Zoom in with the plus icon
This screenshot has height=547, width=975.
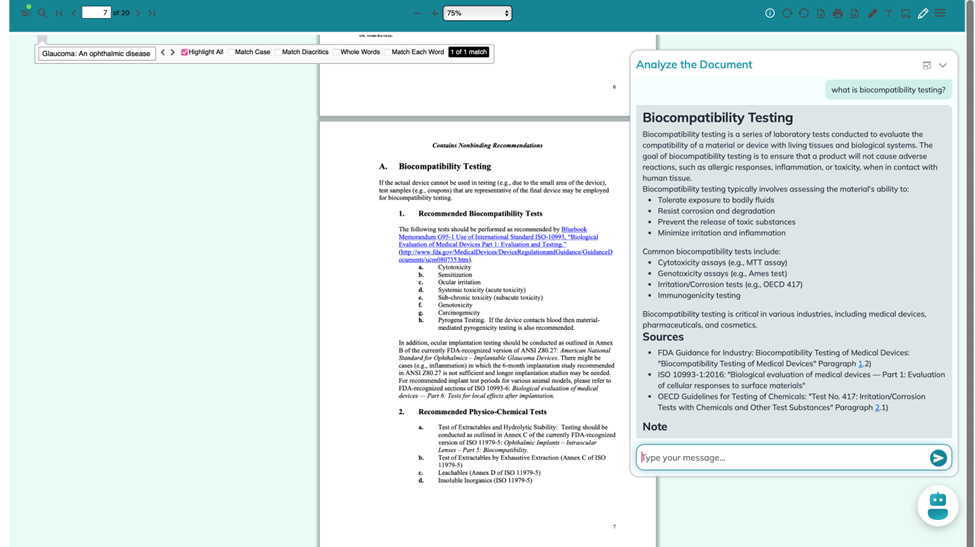click(x=435, y=13)
